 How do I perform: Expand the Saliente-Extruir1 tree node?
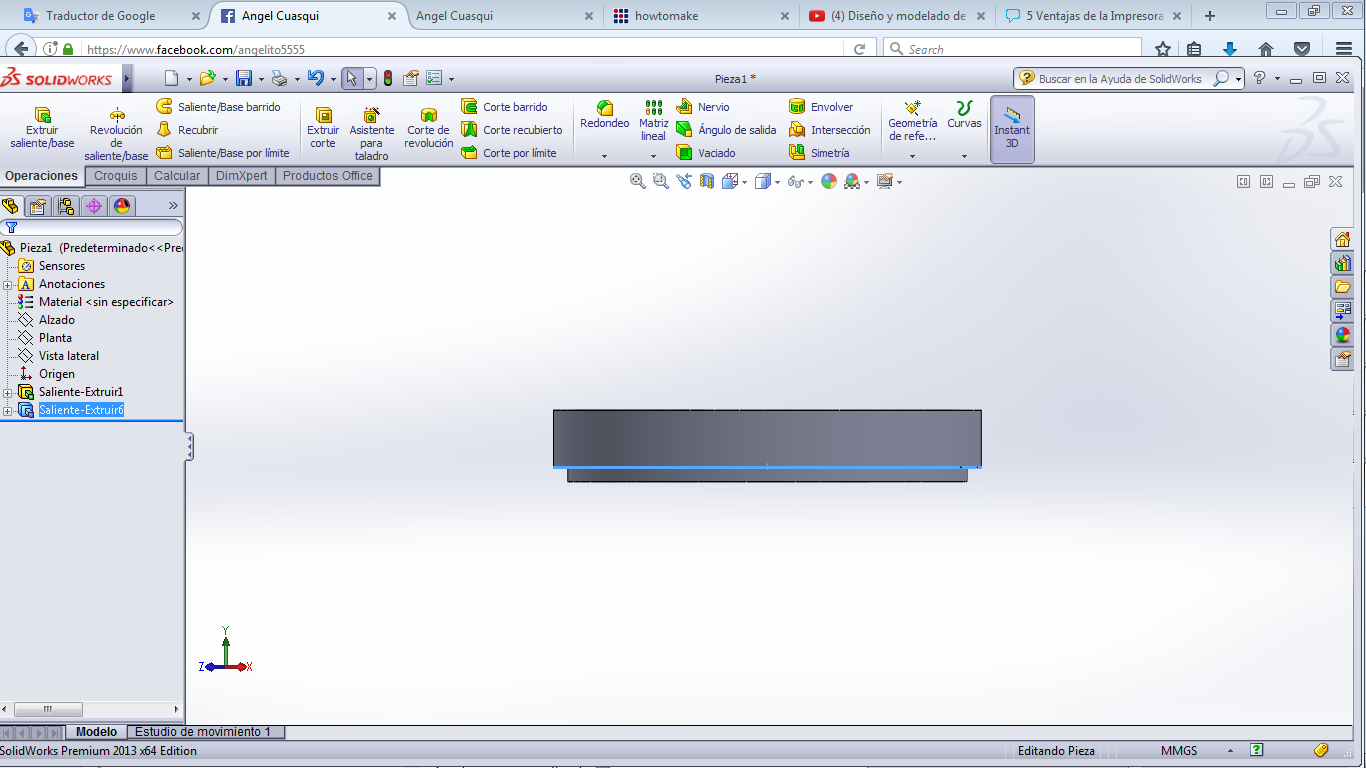8,392
